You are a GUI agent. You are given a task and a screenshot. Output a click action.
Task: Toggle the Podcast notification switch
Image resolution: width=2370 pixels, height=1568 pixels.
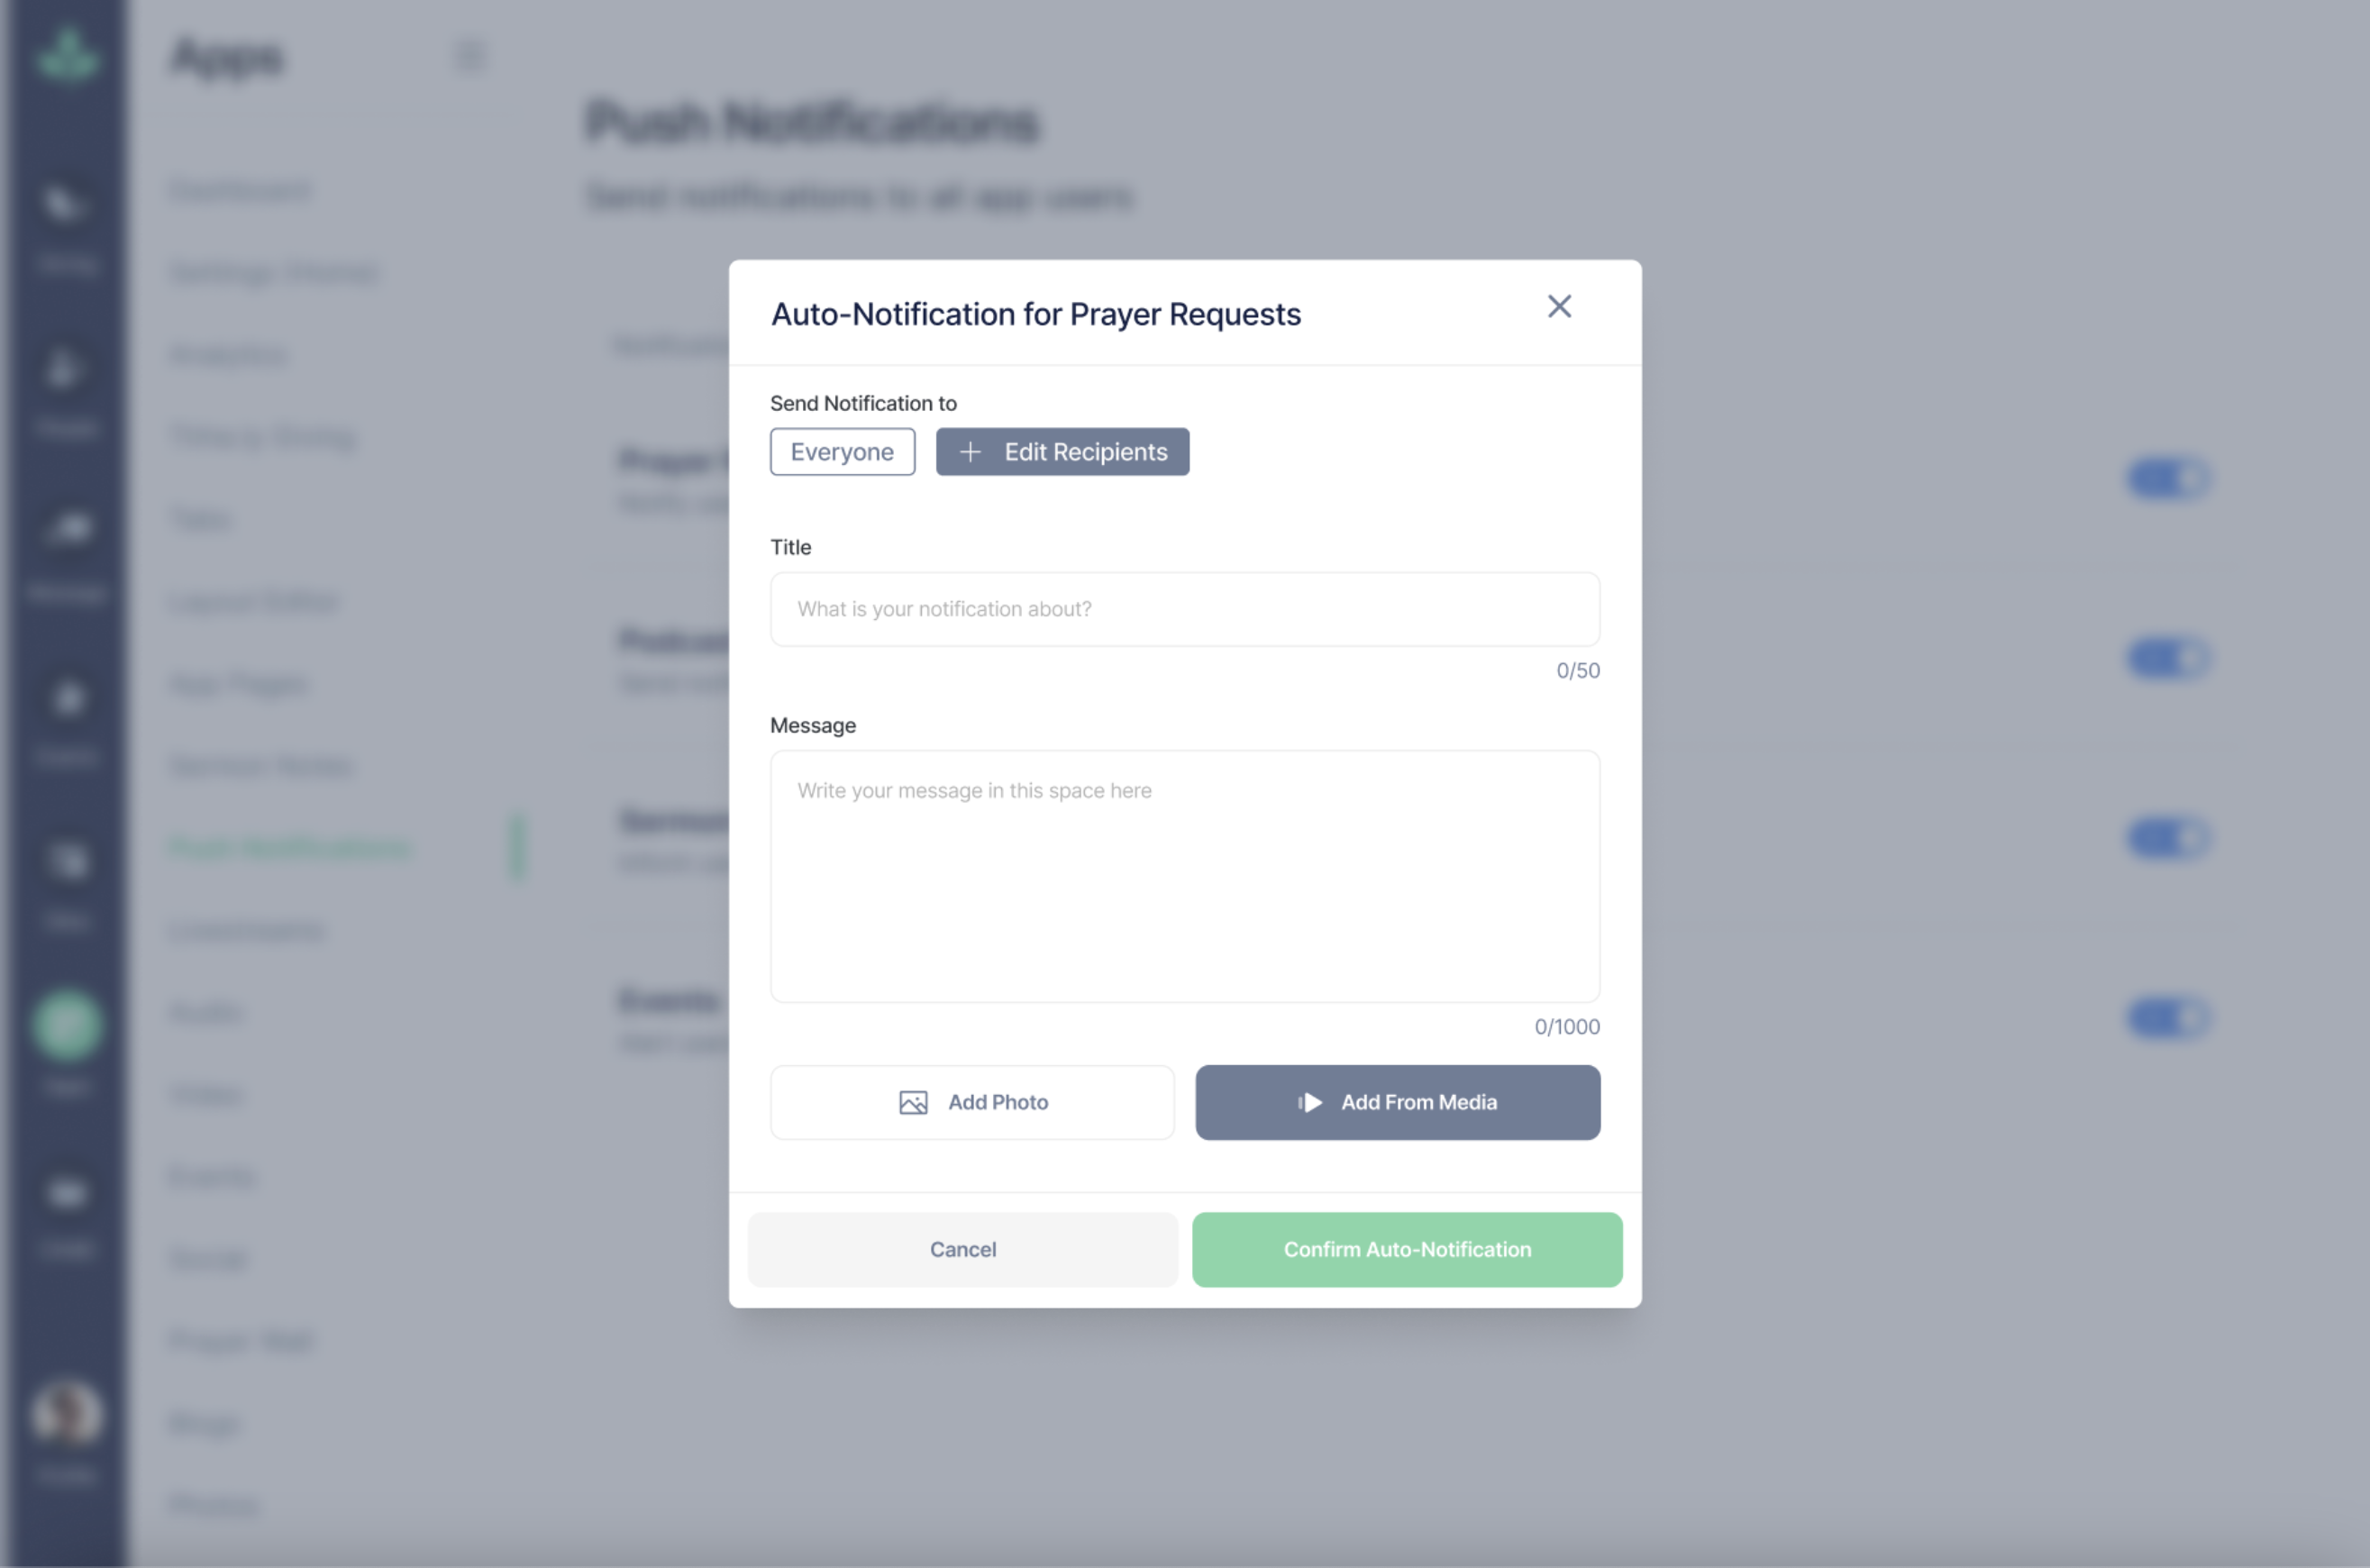(x=2168, y=659)
